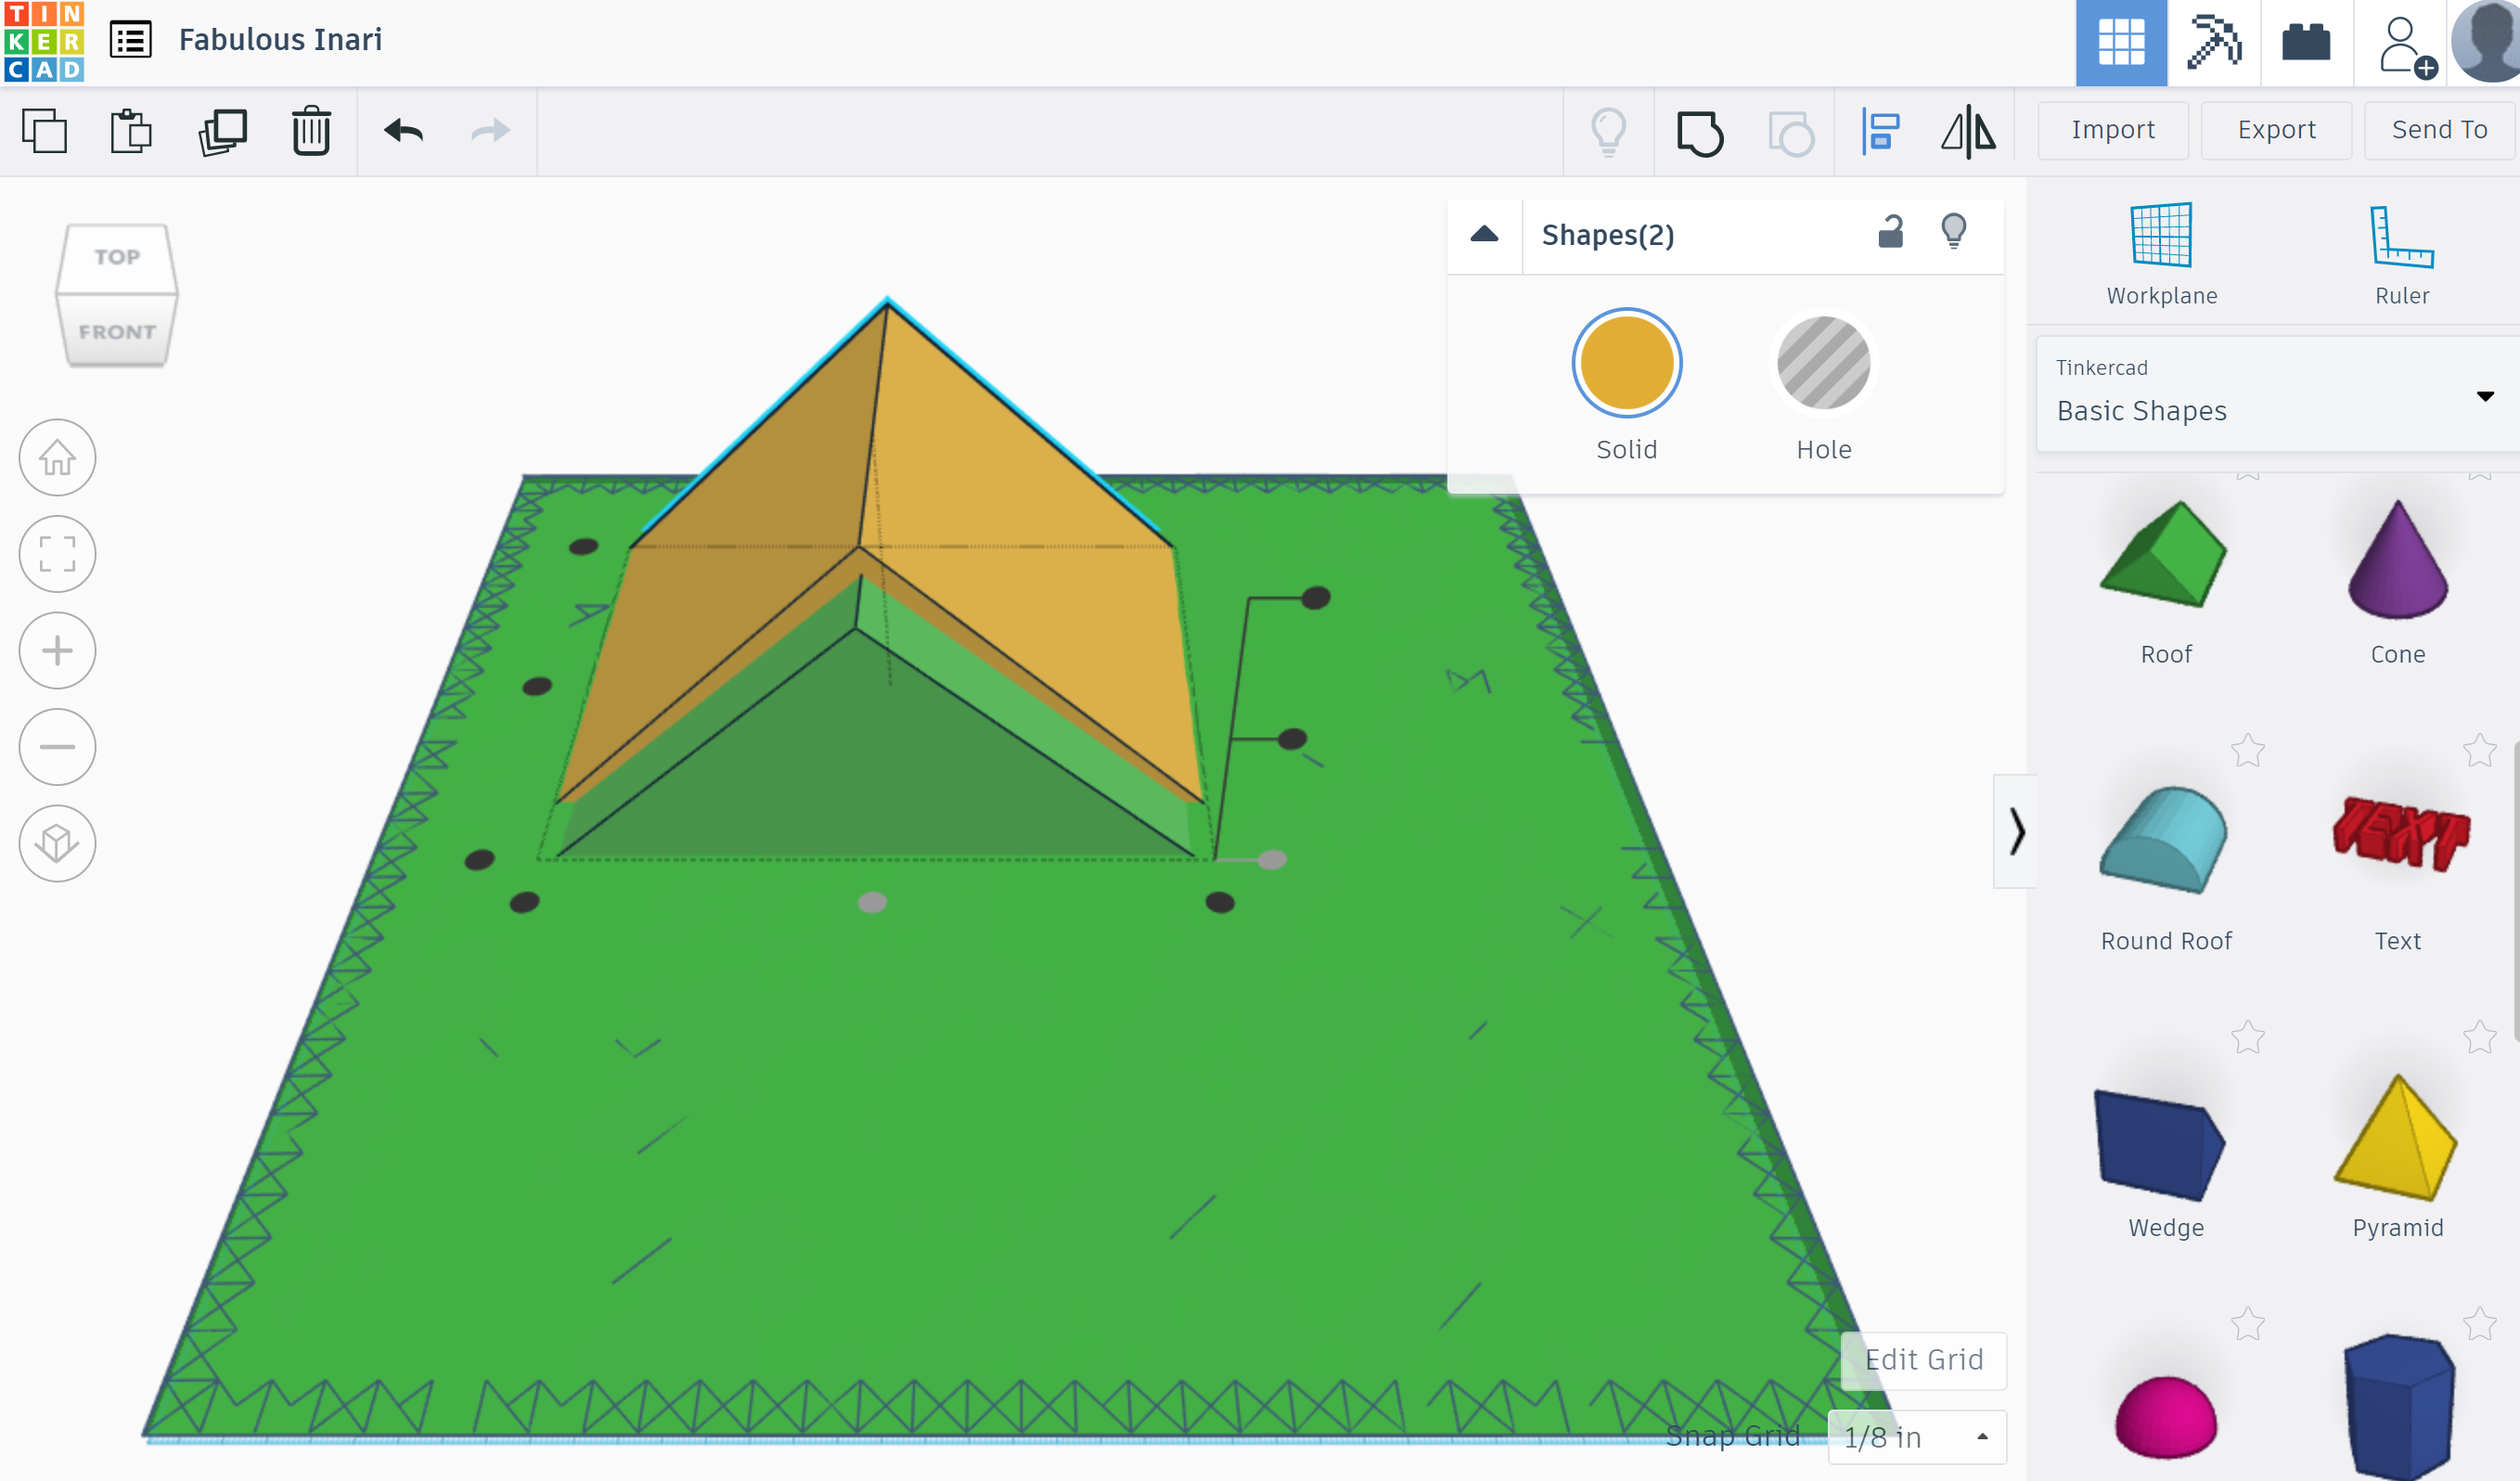Viewport: 2520px width, 1481px height.
Task: Switch to Bricks mode tab
Action: coord(2306,43)
